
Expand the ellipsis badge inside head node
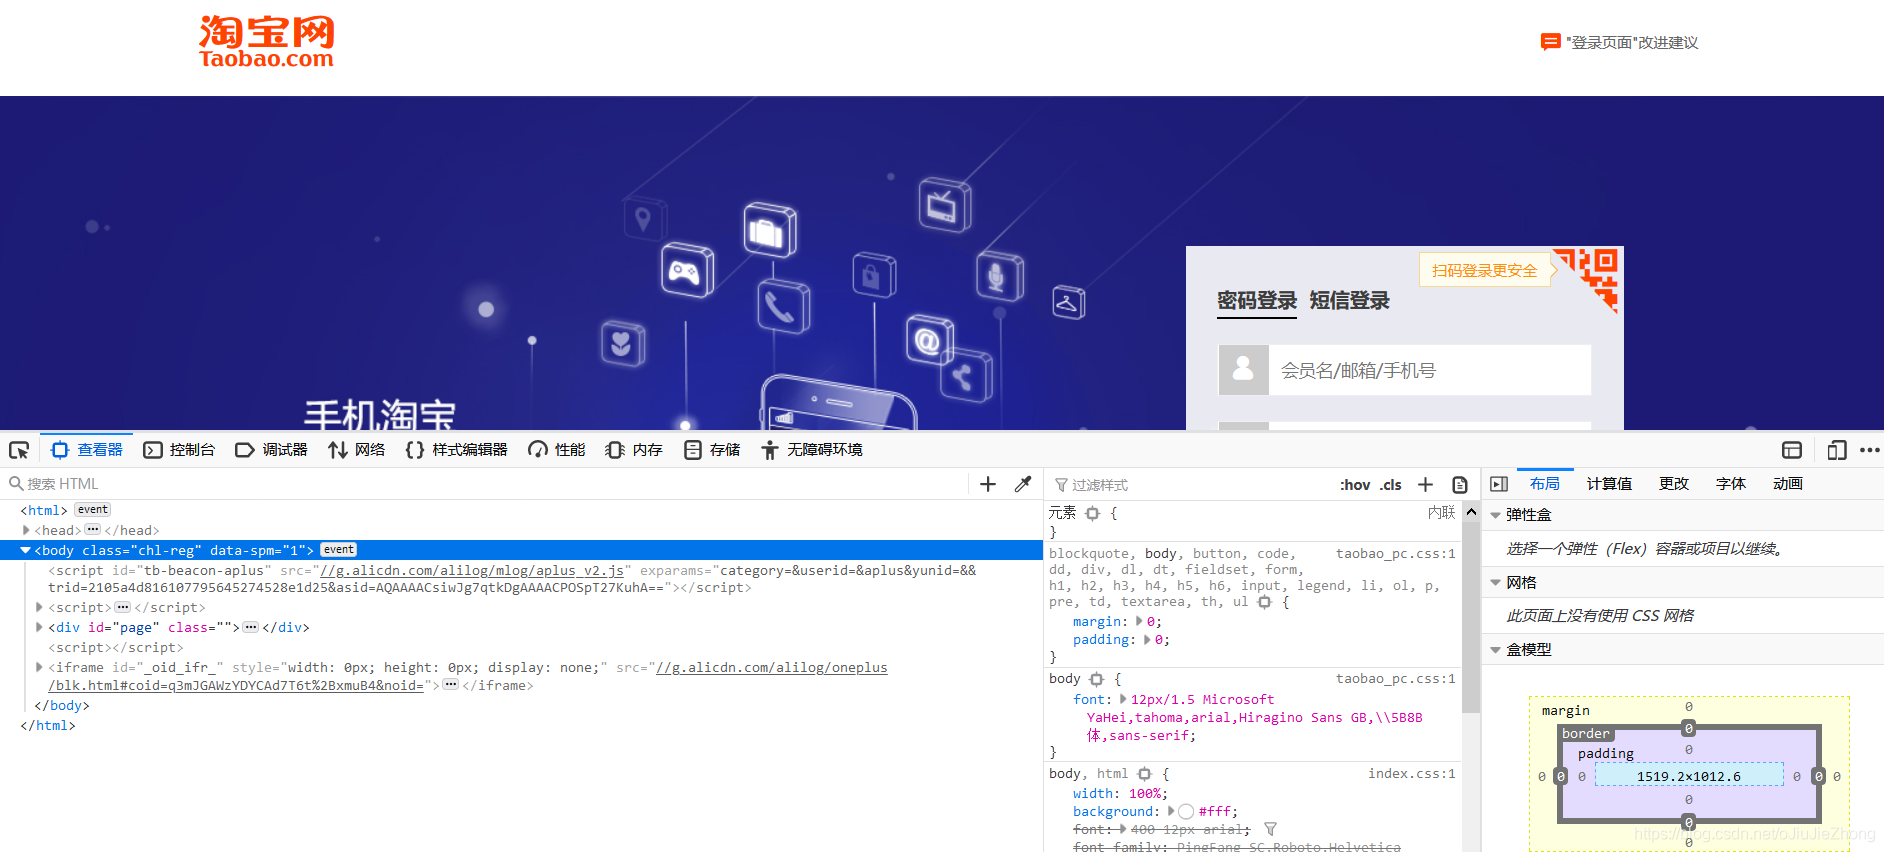point(93,530)
